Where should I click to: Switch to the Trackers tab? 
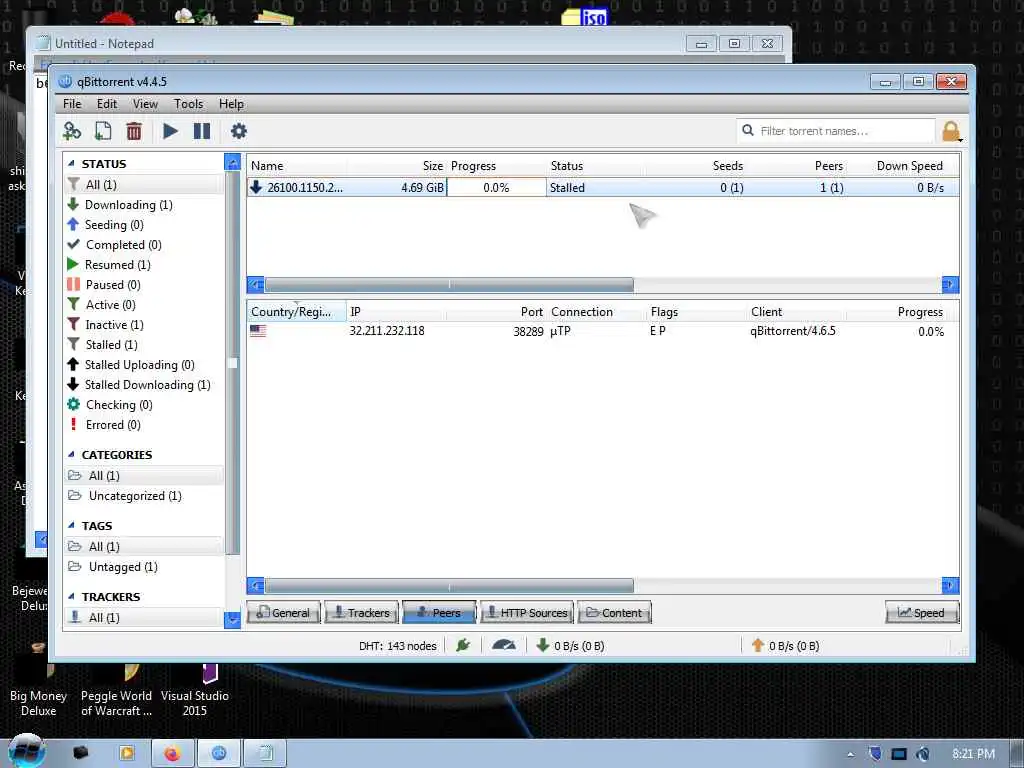pyautogui.click(x=361, y=613)
